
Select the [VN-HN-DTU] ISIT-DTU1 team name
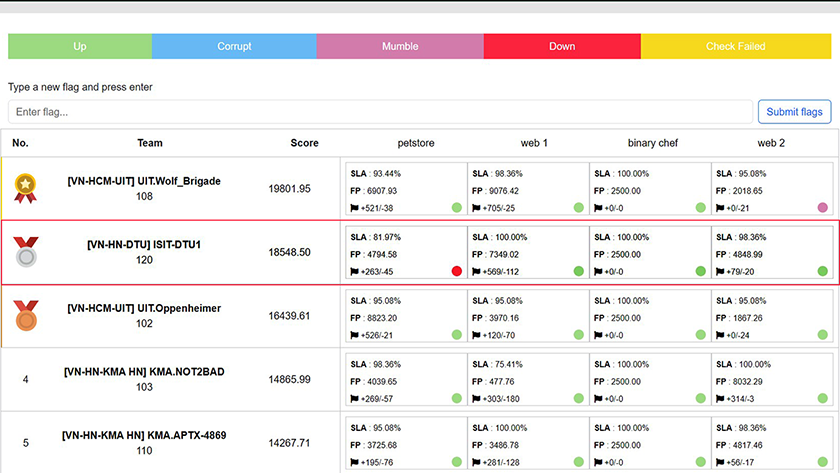[144, 244]
